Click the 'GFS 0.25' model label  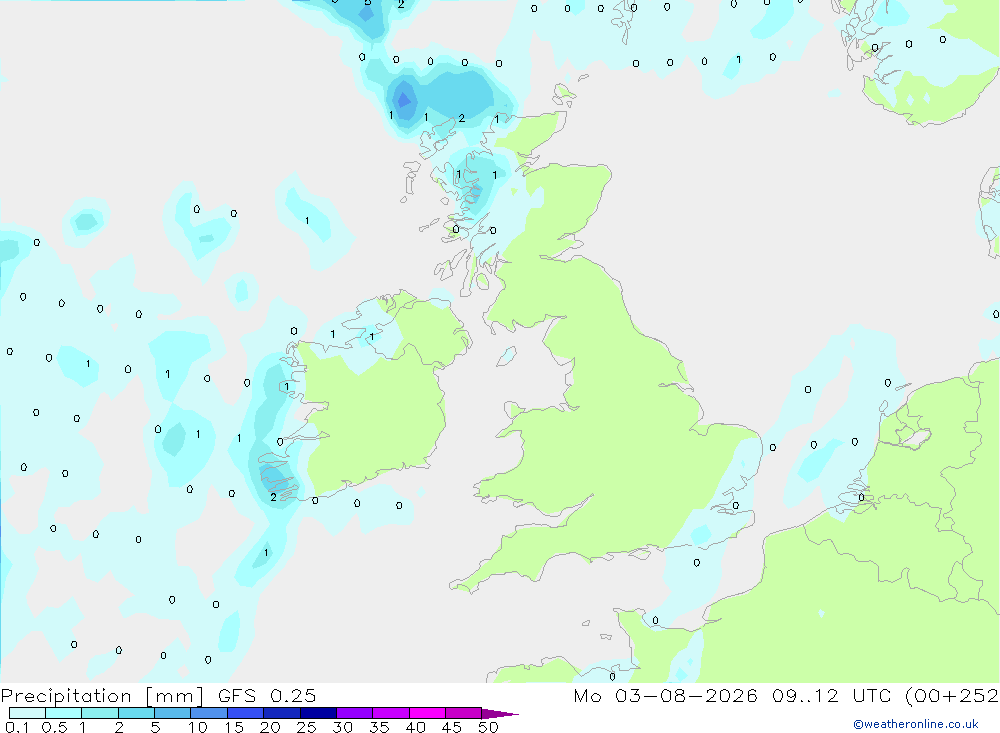tap(267, 696)
